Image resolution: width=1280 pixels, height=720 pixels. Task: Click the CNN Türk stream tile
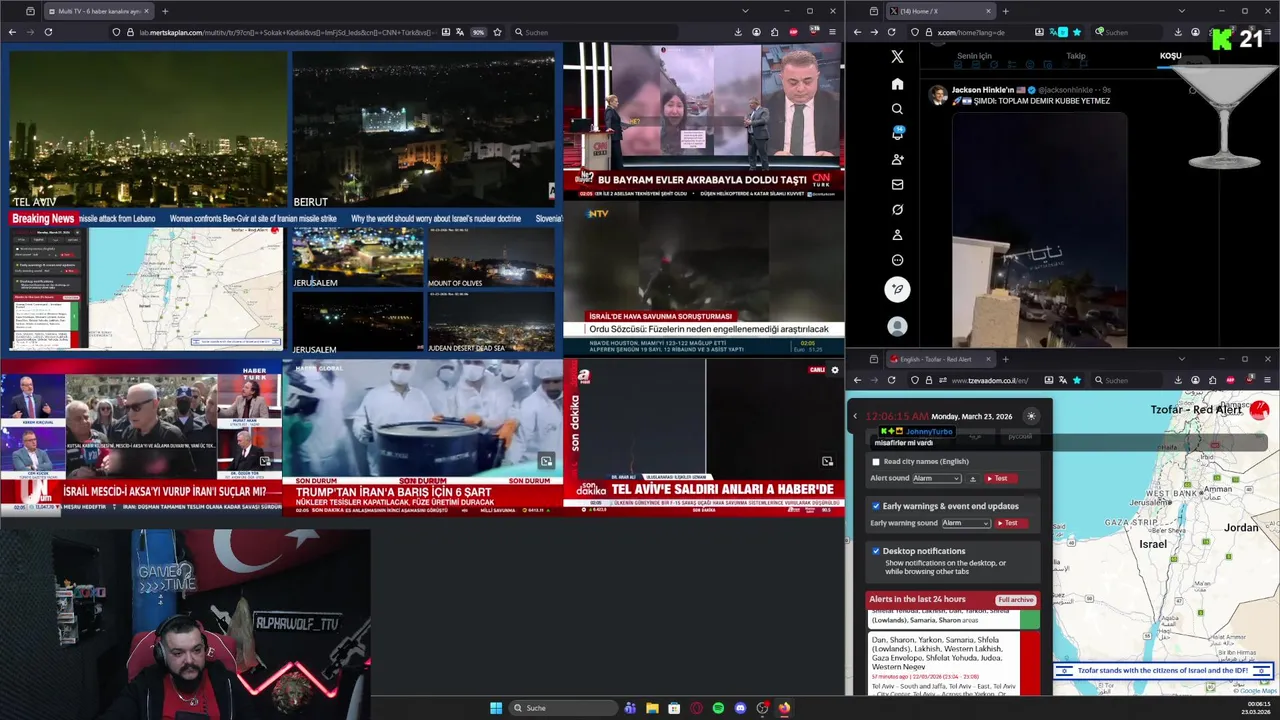tap(703, 121)
